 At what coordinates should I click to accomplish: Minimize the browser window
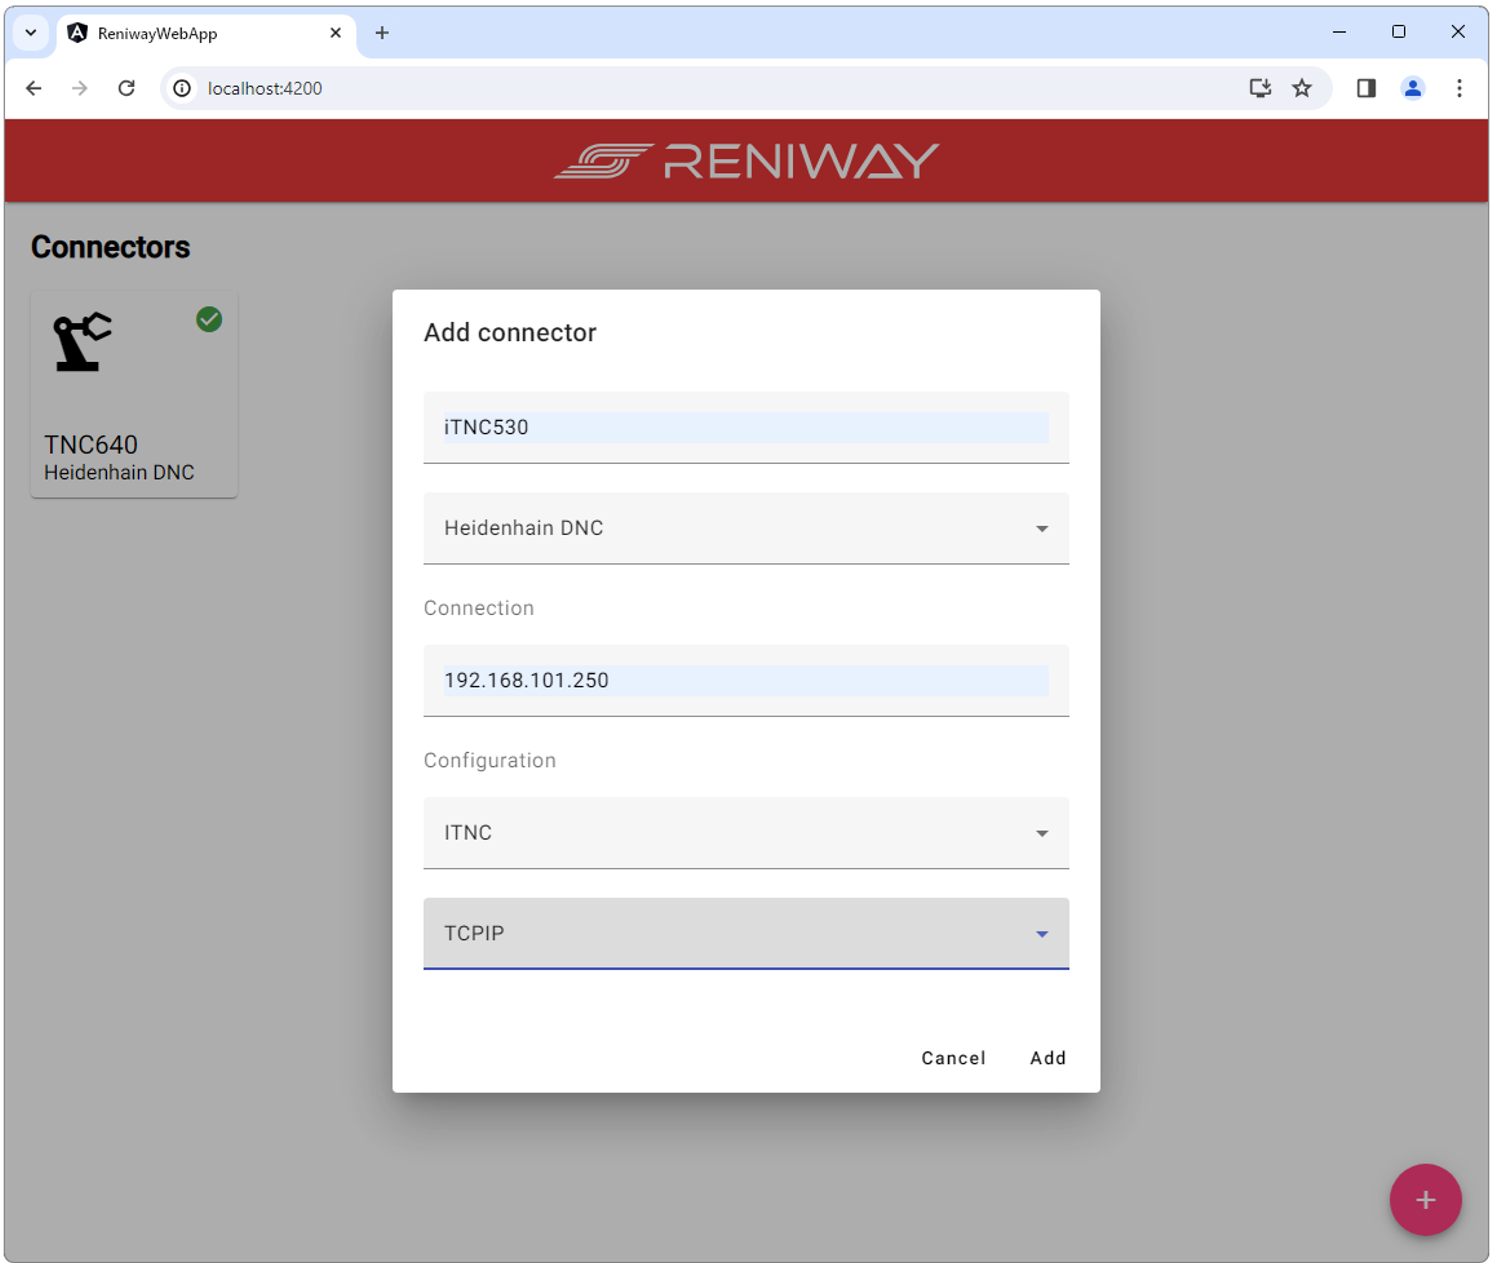tap(1339, 32)
